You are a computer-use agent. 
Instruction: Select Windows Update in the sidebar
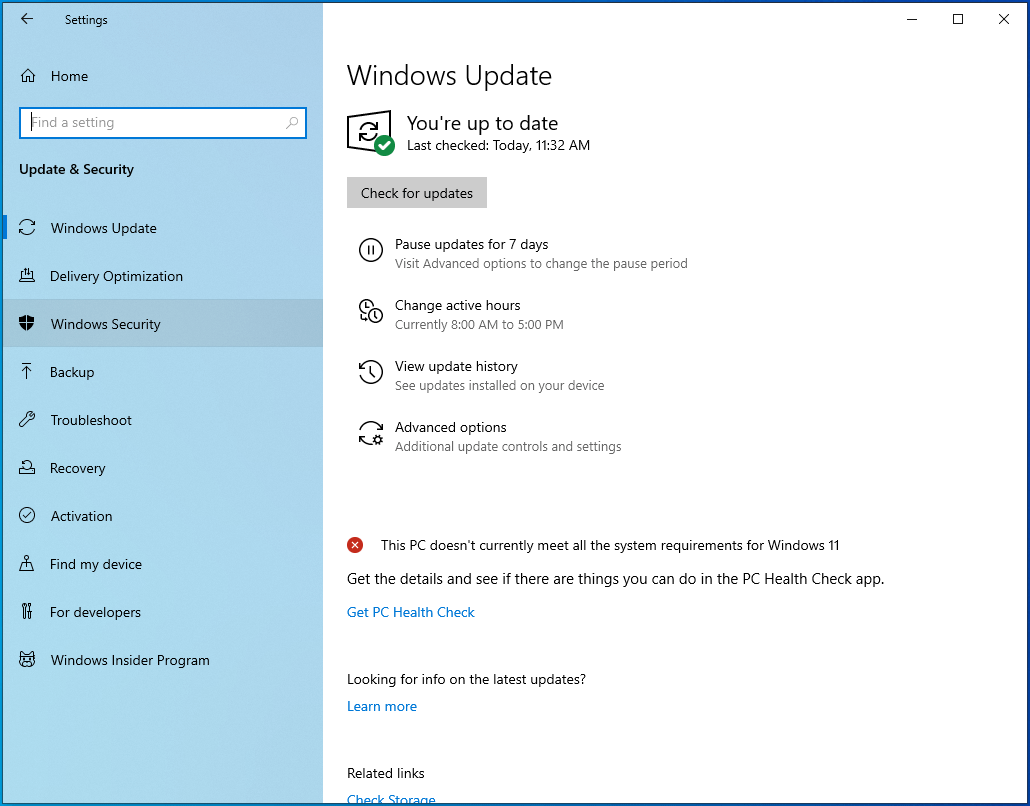pos(103,228)
